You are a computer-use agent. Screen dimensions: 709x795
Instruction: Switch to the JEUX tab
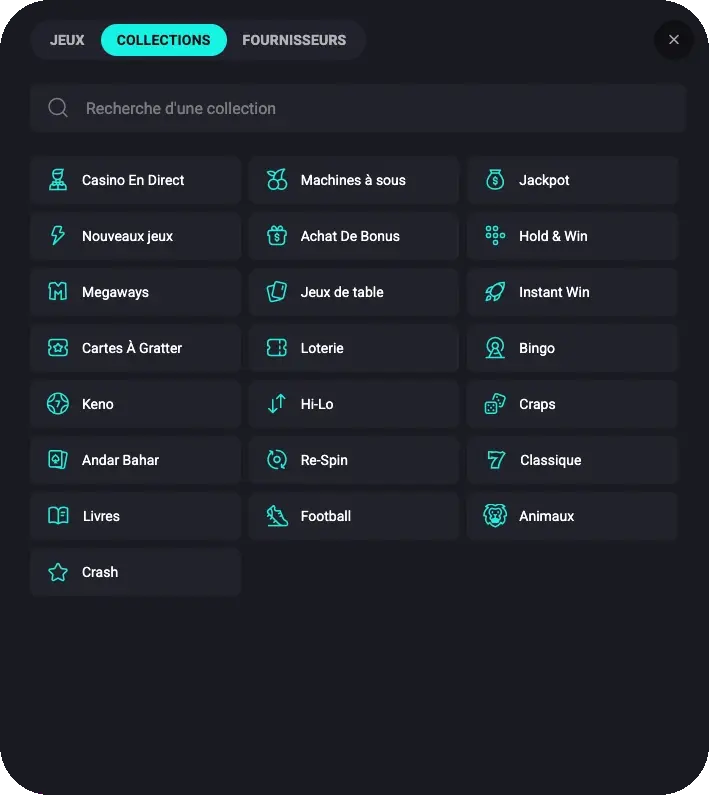(67, 40)
